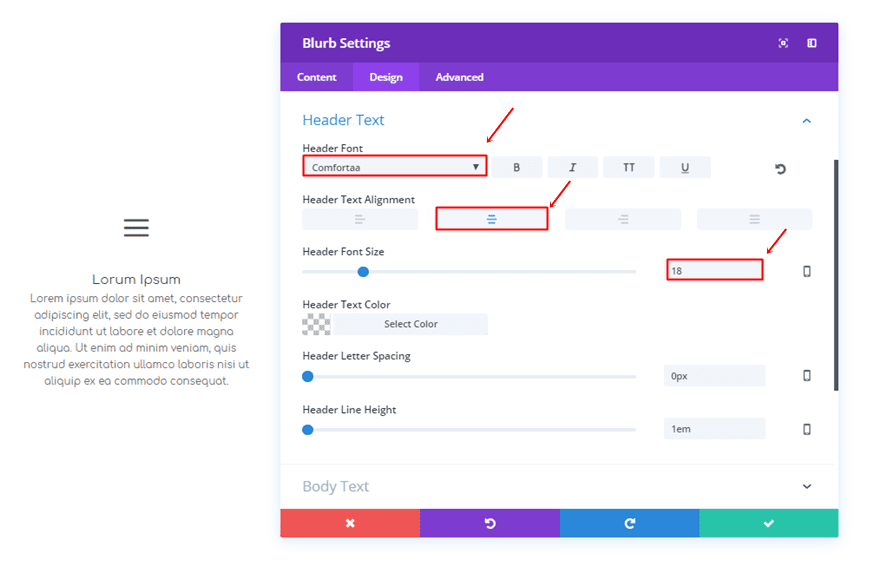This screenshot has height=573, width=880.
Task: Toggle italic header font style
Action: (572, 167)
